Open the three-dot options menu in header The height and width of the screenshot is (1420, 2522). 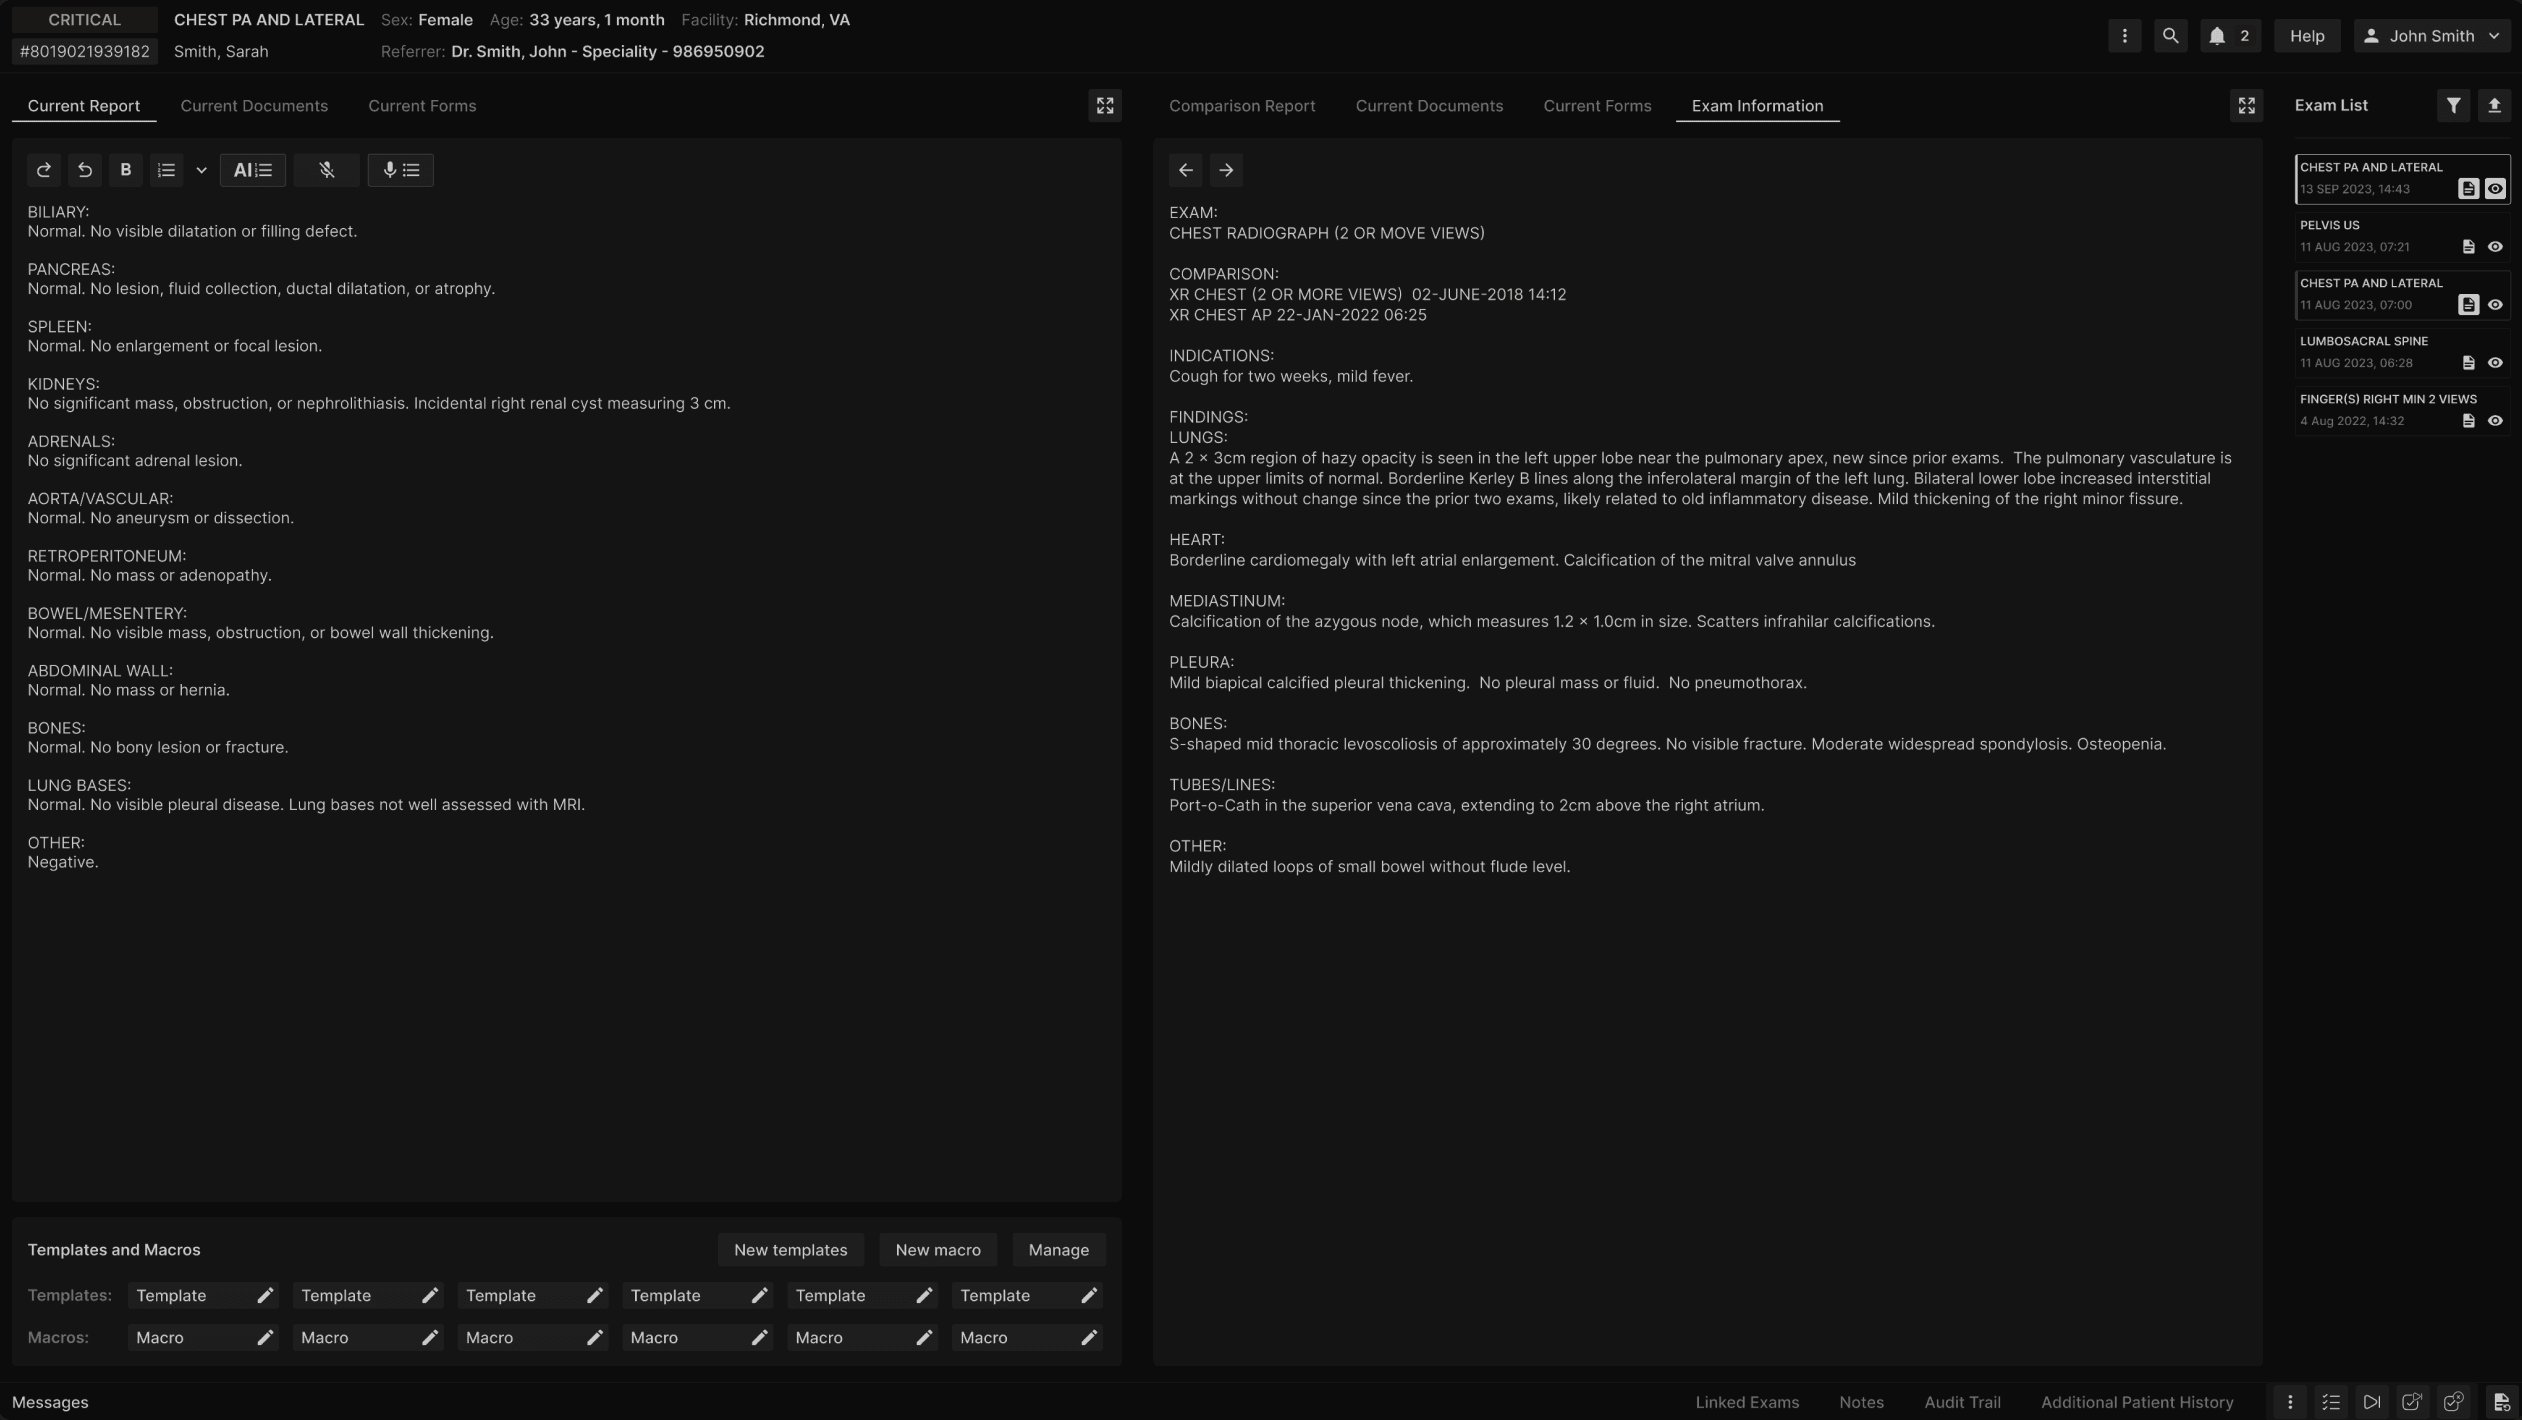tap(2124, 36)
